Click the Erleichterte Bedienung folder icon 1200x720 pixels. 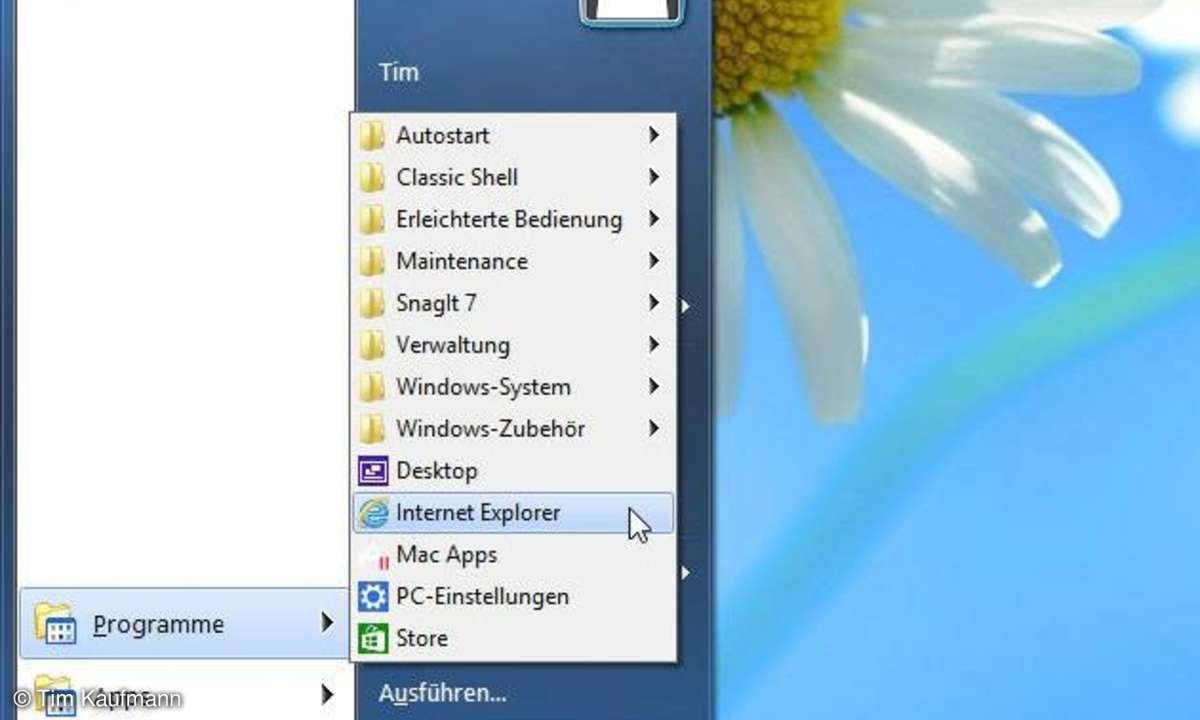point(372,219)
